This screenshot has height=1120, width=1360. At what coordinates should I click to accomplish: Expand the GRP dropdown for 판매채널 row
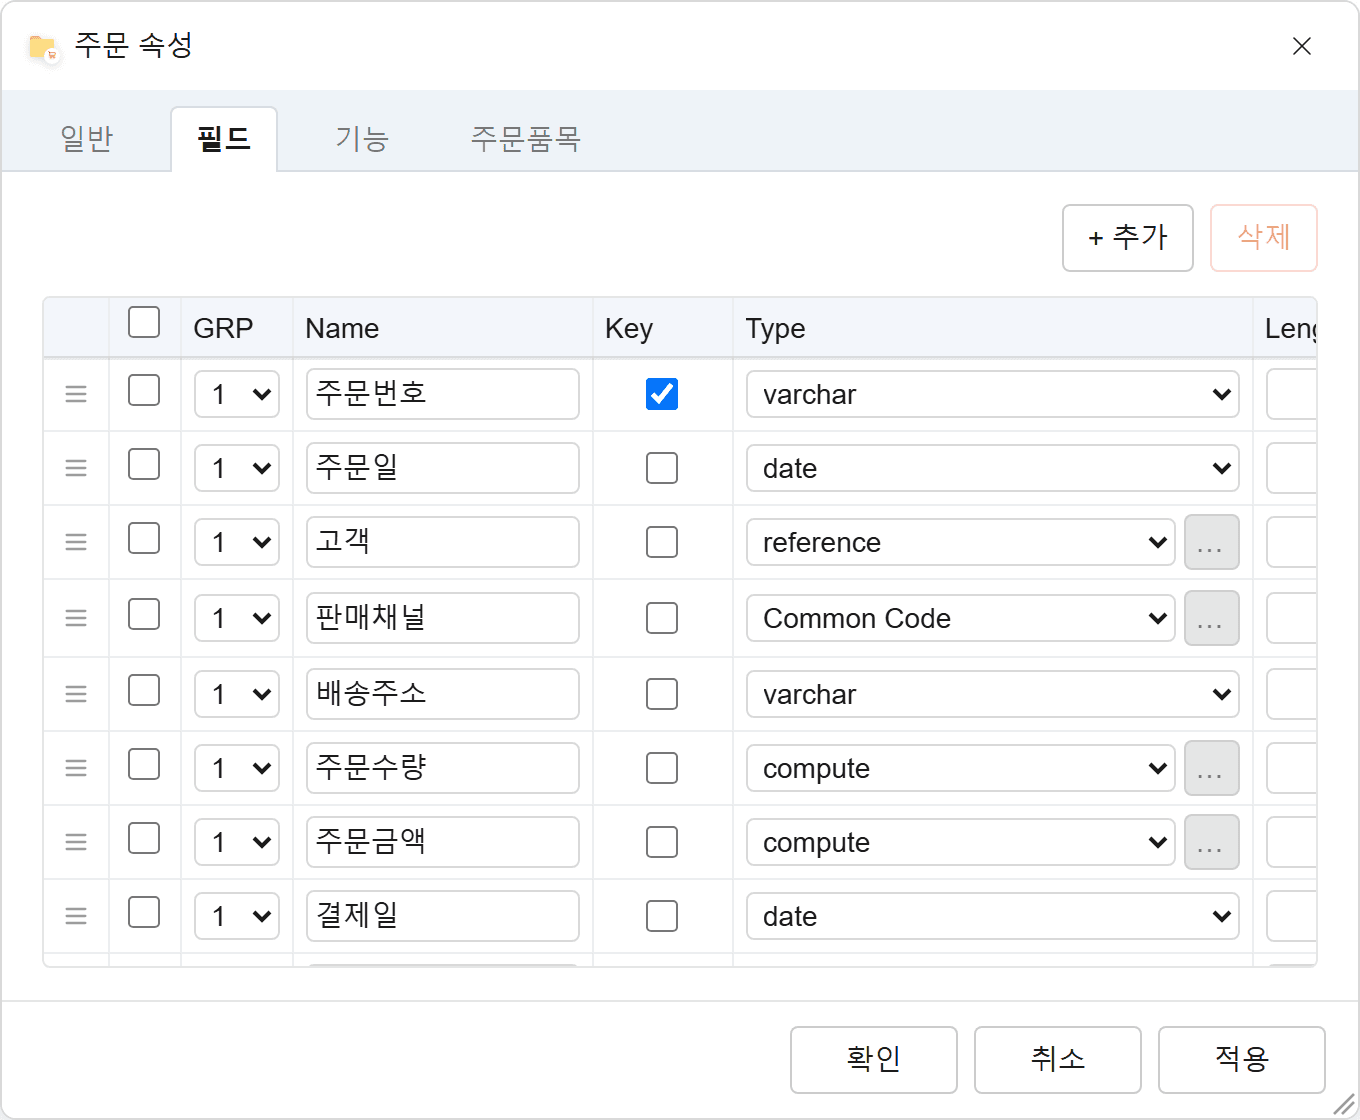tap(237, 618)
